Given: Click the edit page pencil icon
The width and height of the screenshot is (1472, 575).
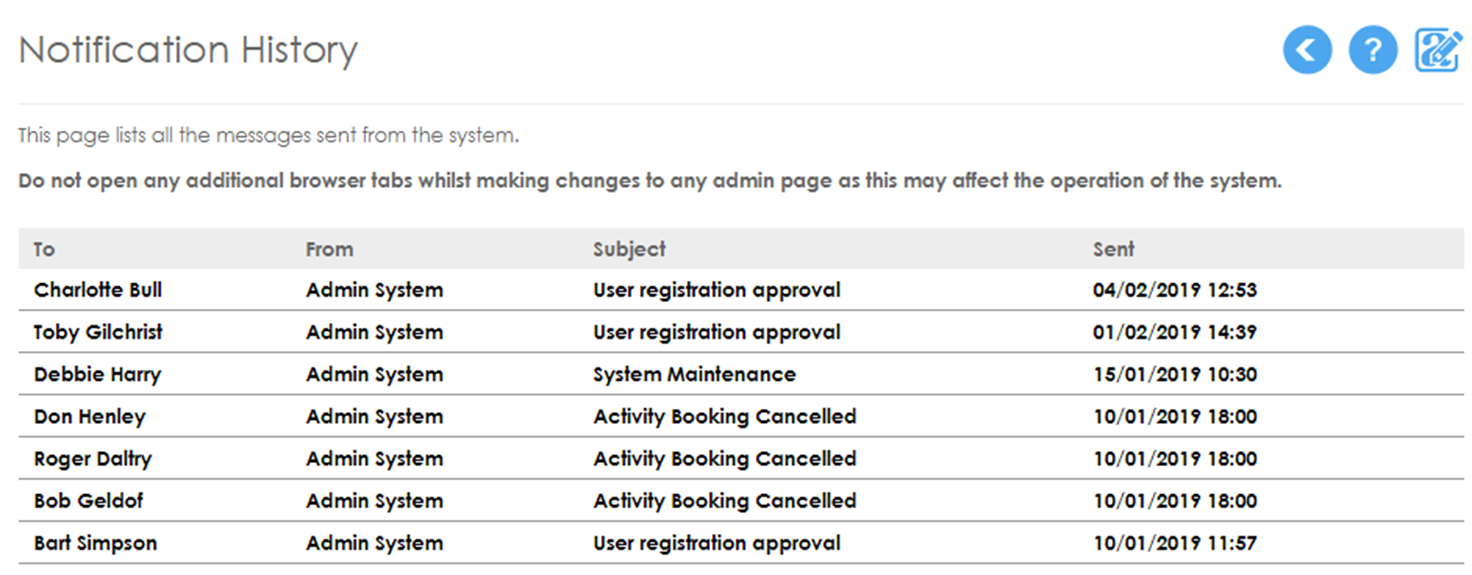Looking at the screenshot, I should (x=1438, y=50).
